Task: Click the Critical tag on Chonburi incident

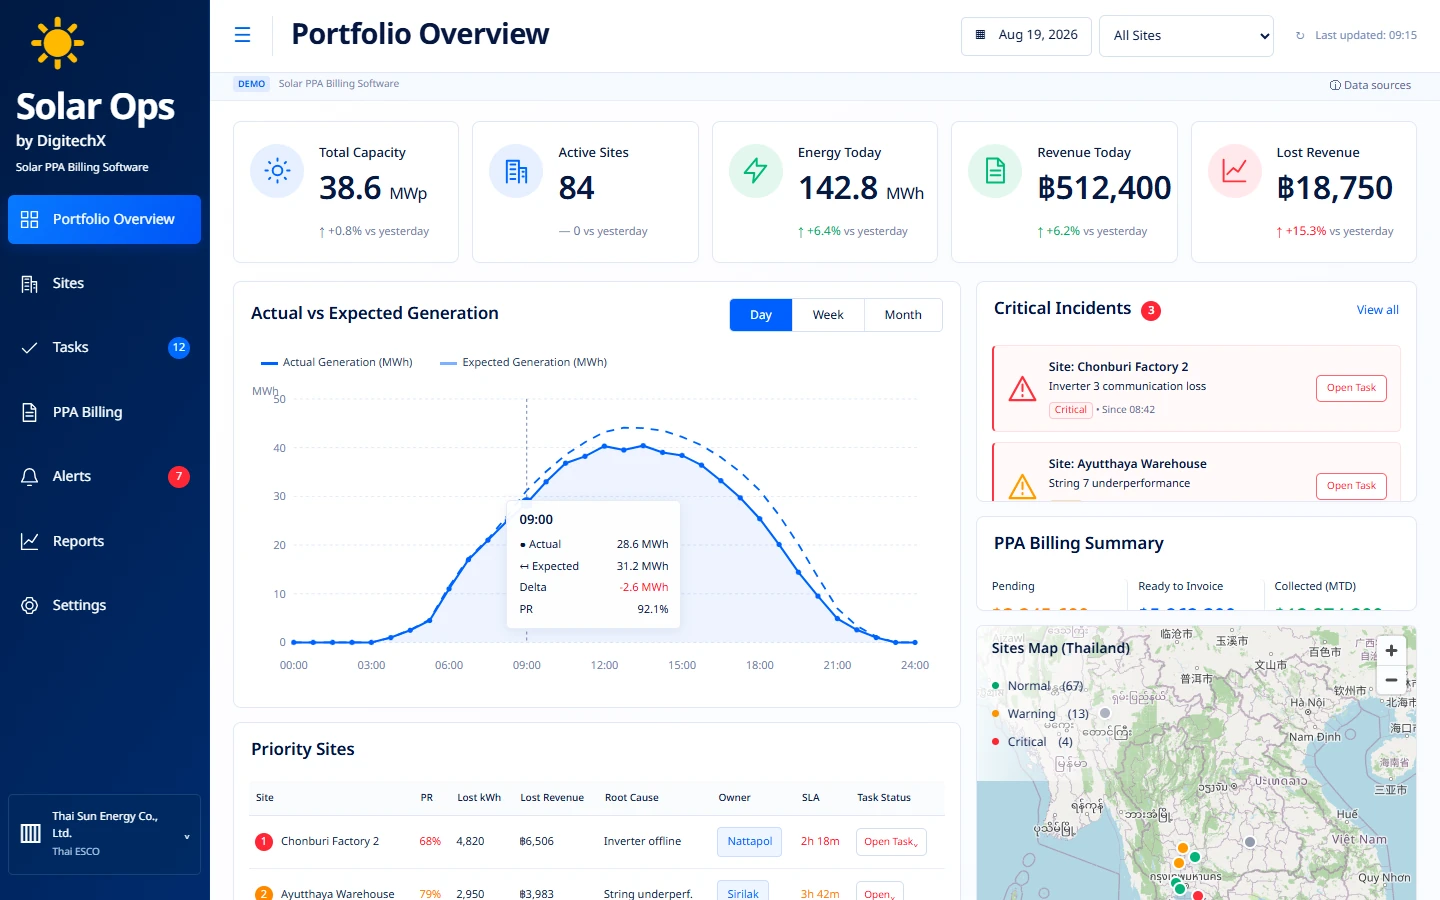Action: (x=1070, y=410)
